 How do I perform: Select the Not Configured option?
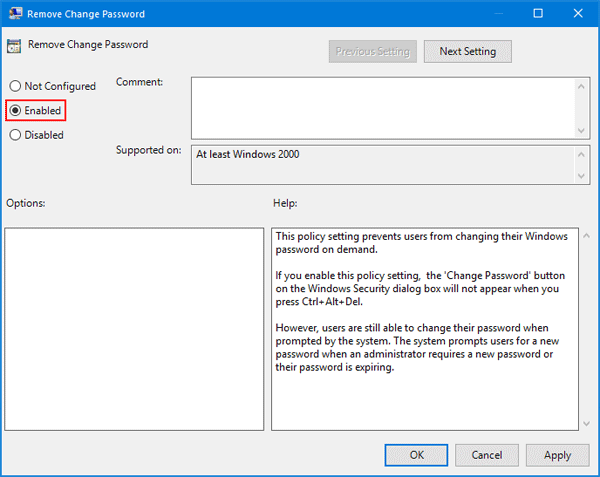(15, 87)
